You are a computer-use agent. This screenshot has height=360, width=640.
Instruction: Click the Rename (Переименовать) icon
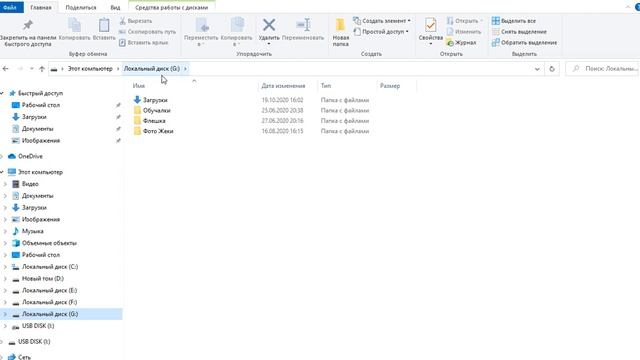pos(303,25)
